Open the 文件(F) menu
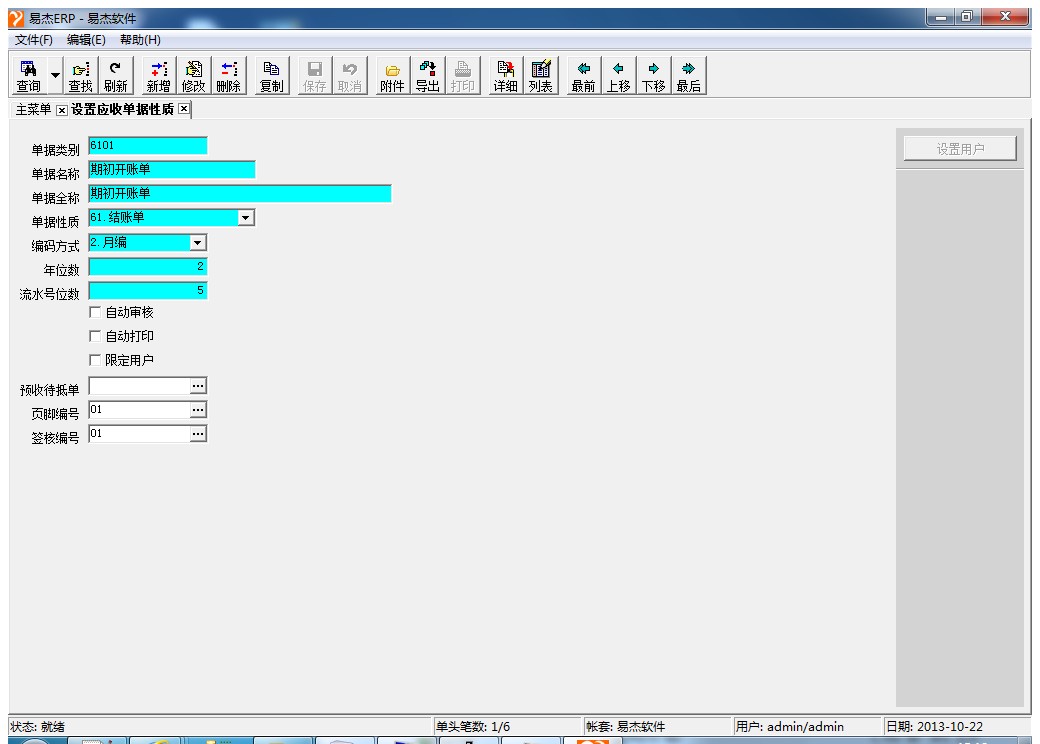 (x=34, y=40)
